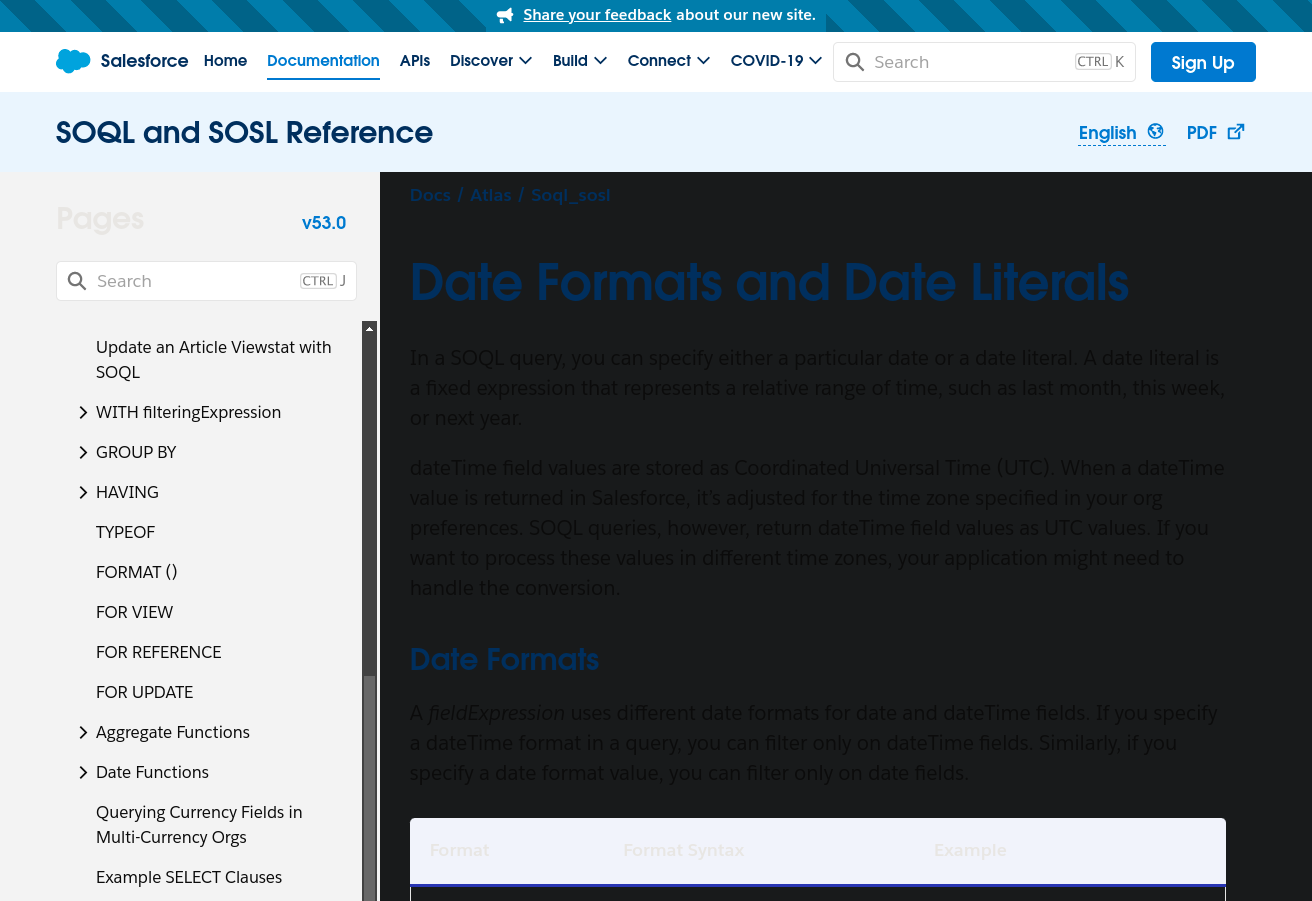Viewport: 1312px width, 901px height.
Task: Click the Share your feedback link
Action: coord(597,15)
